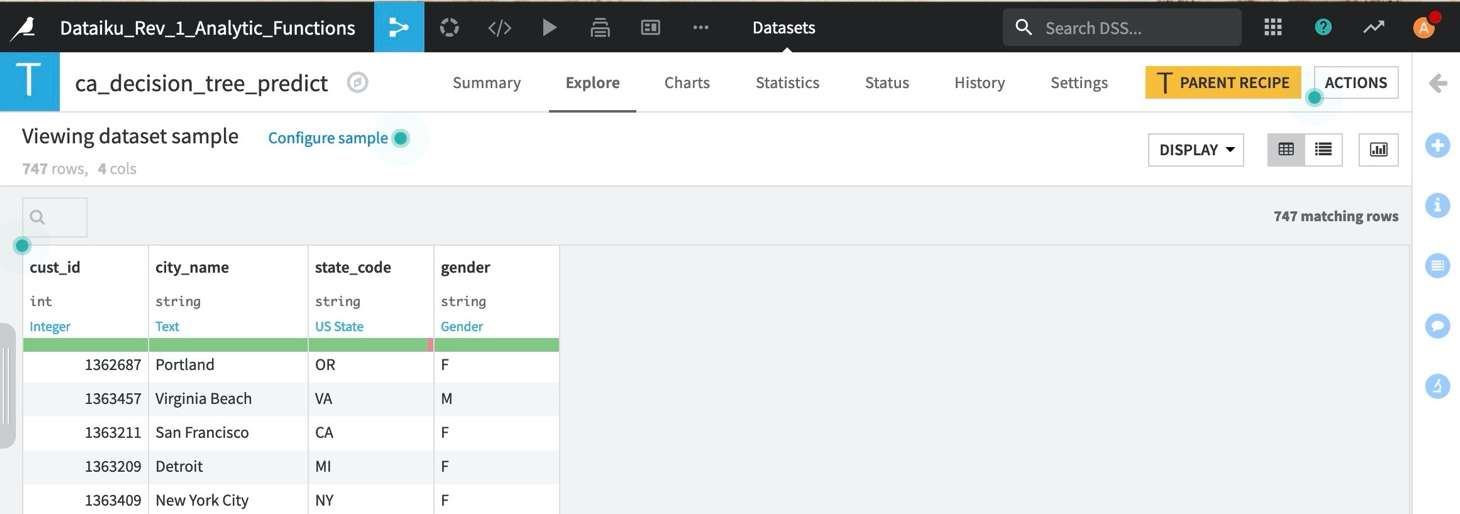
Task: Expand the DISPLAY dropdown
Action: 1196,150
